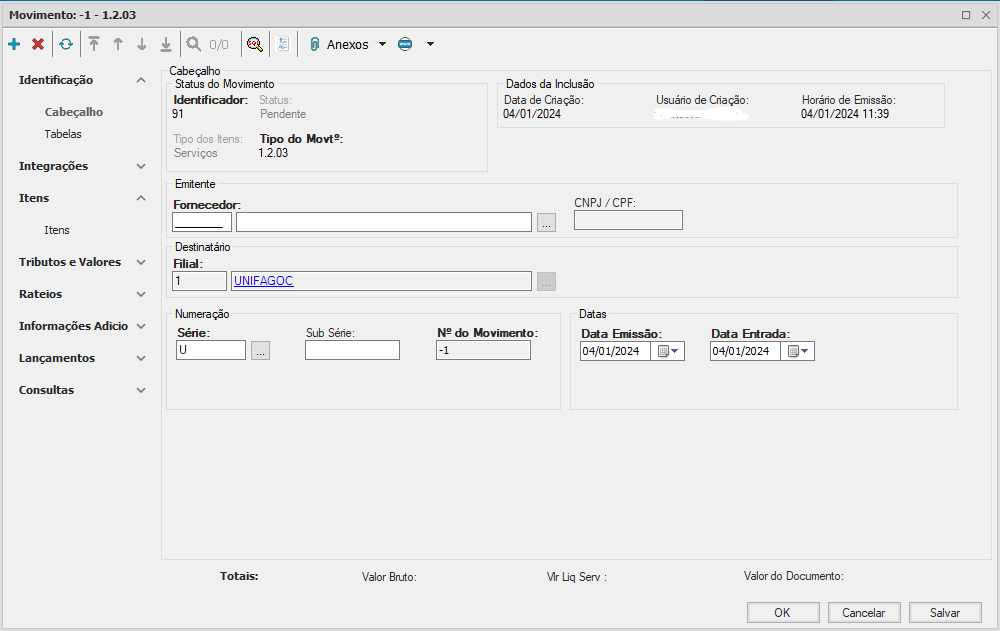The height and width of the screenshot is (631, 1000).
Task: Expand the Integrações section
Action: pyautogui.click(x=141, y=166)
